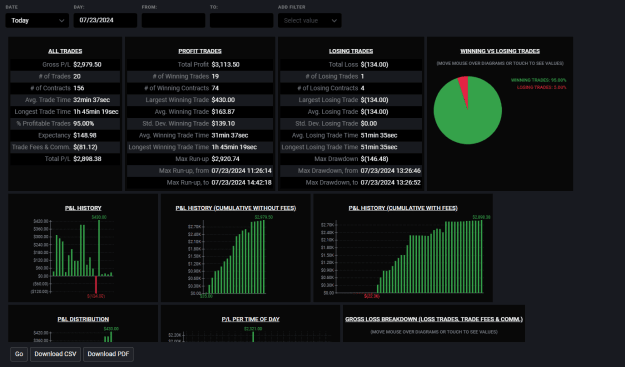Click the Go button
This screenshot has height=367, width=625.
click(x=19, y=354)
